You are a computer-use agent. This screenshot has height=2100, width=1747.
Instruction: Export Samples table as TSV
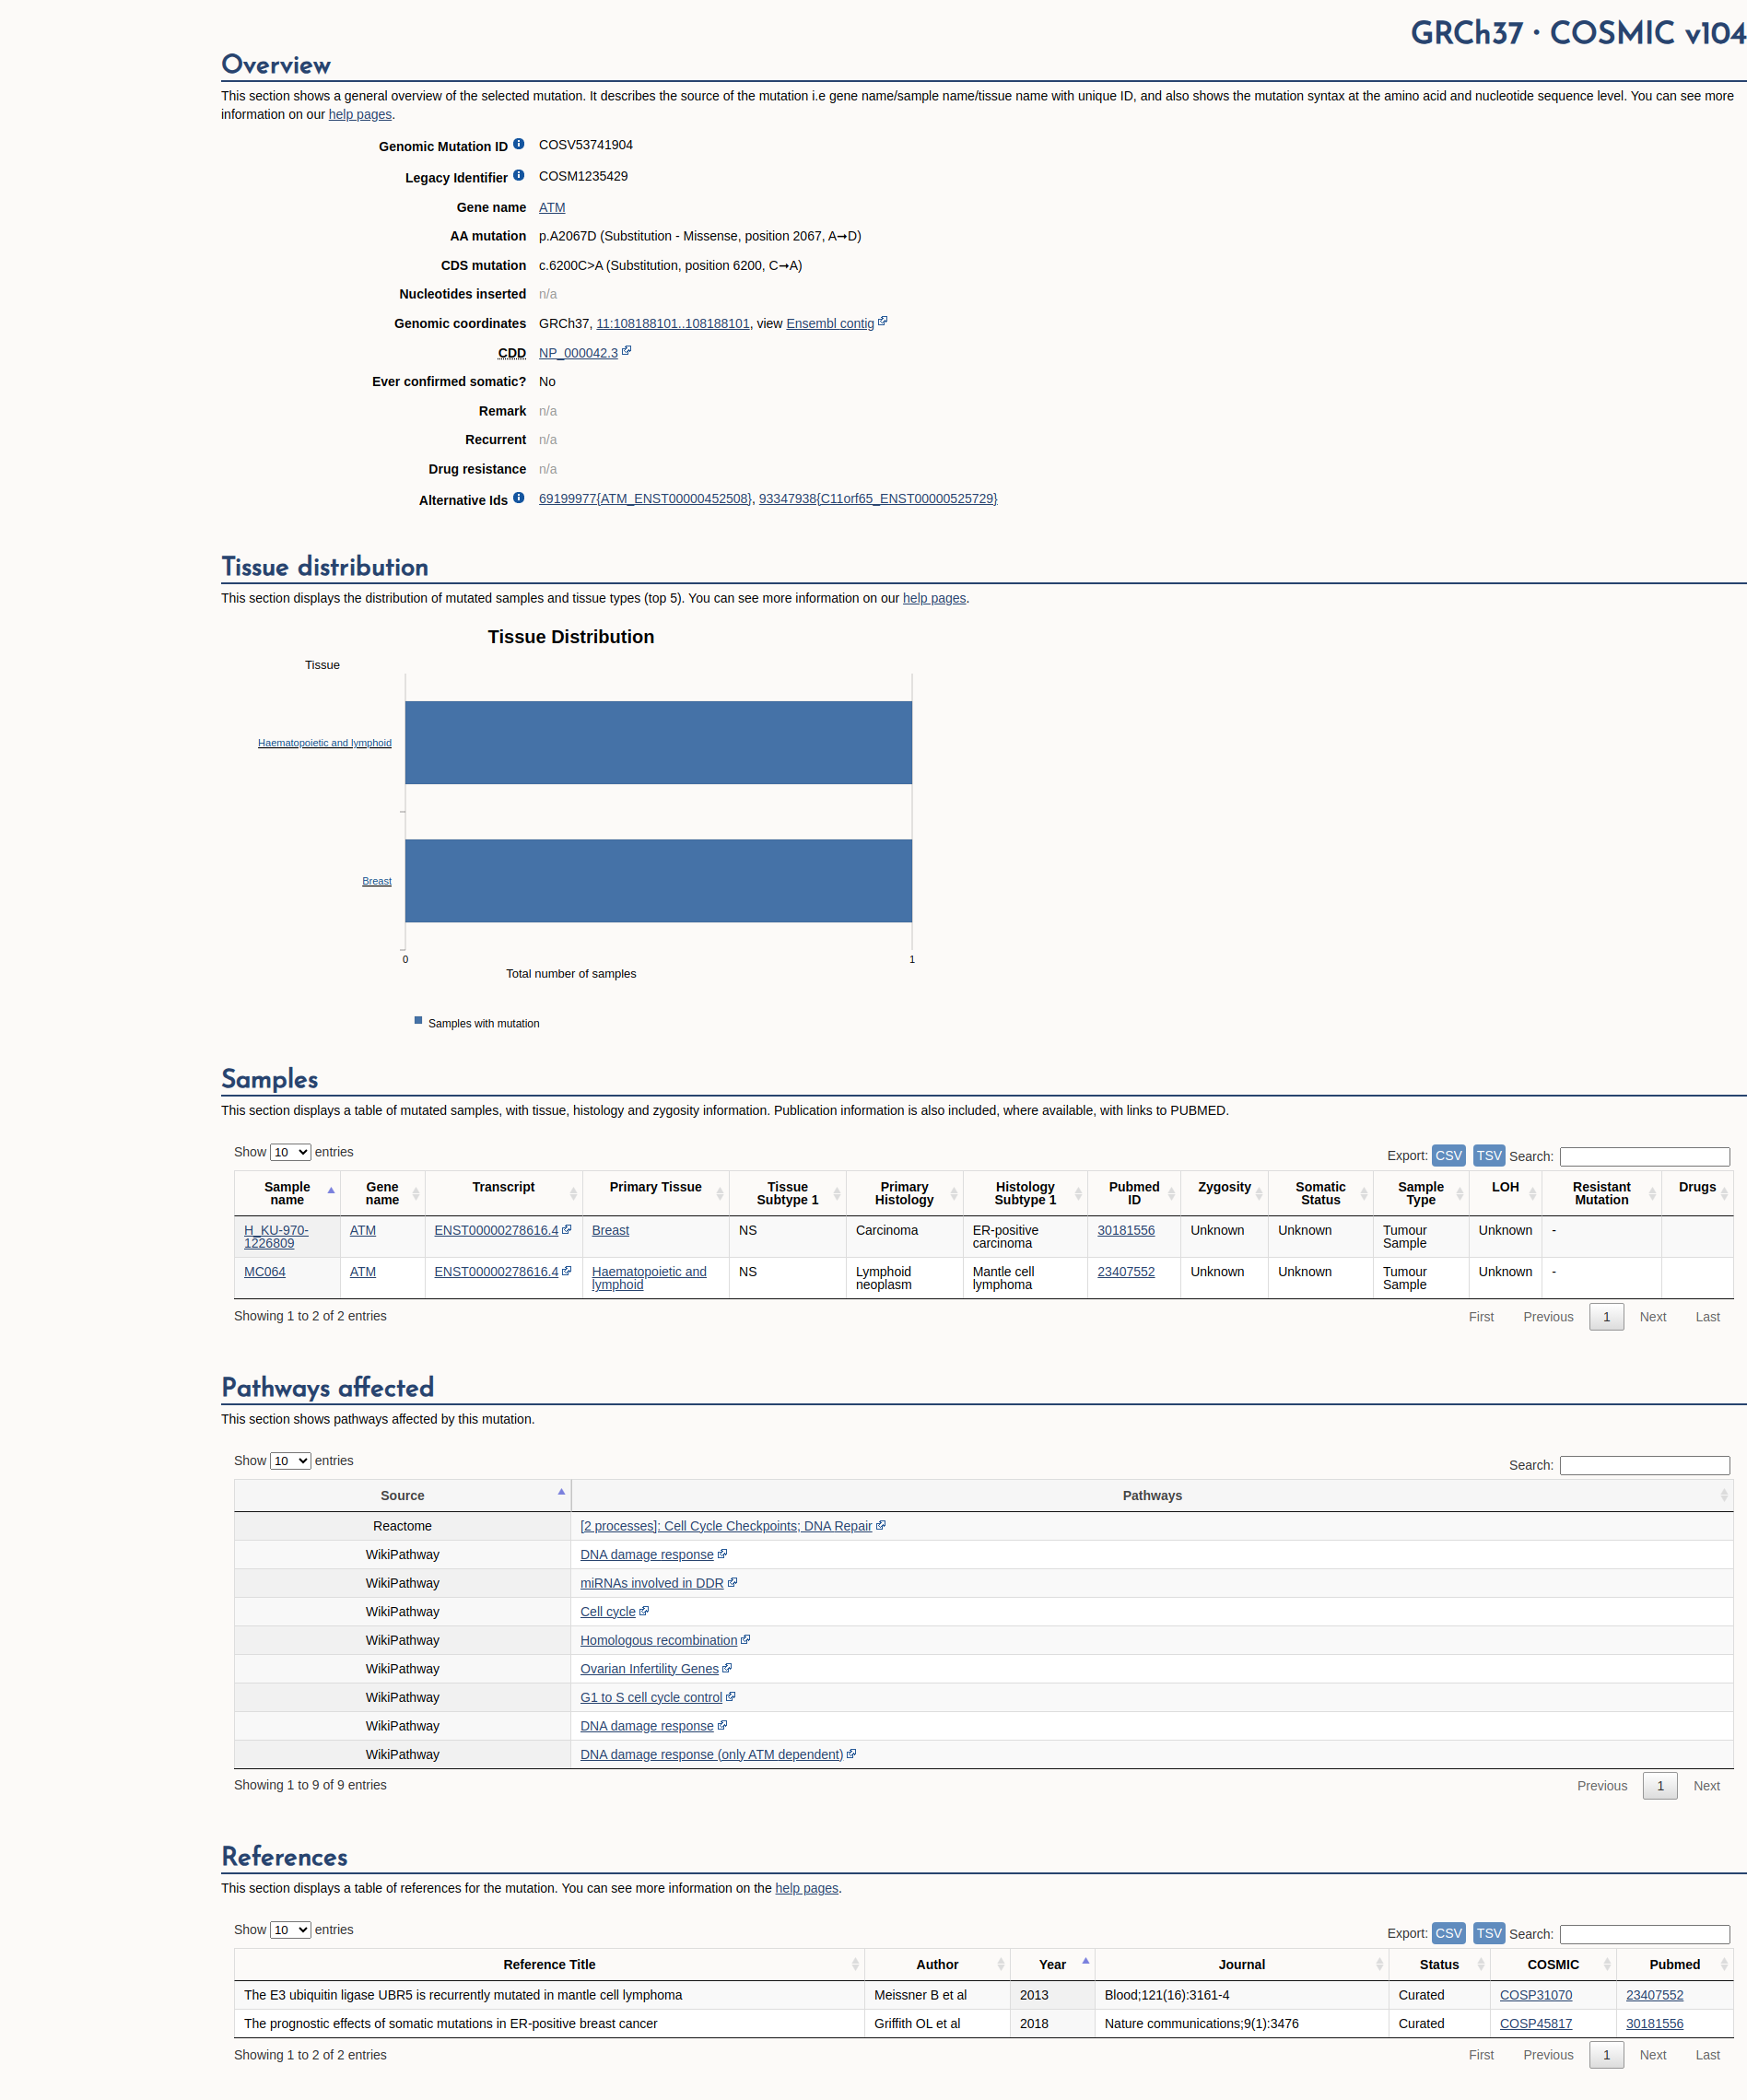click(x=1489, y=1155)
